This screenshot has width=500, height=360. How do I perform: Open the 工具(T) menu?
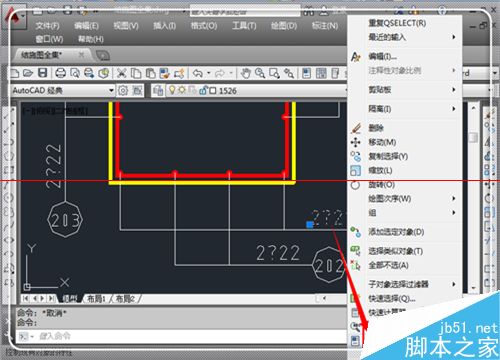(x=244, y=26)
